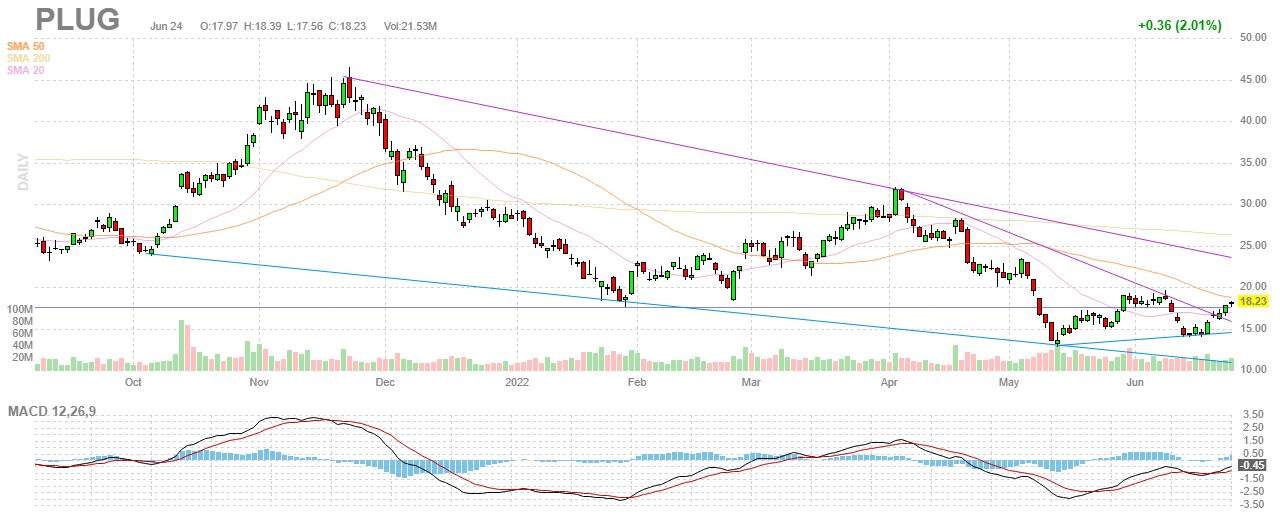Toggle the SMA 20 legend label
Screen dimensions: 1280x520
[26, 70]
